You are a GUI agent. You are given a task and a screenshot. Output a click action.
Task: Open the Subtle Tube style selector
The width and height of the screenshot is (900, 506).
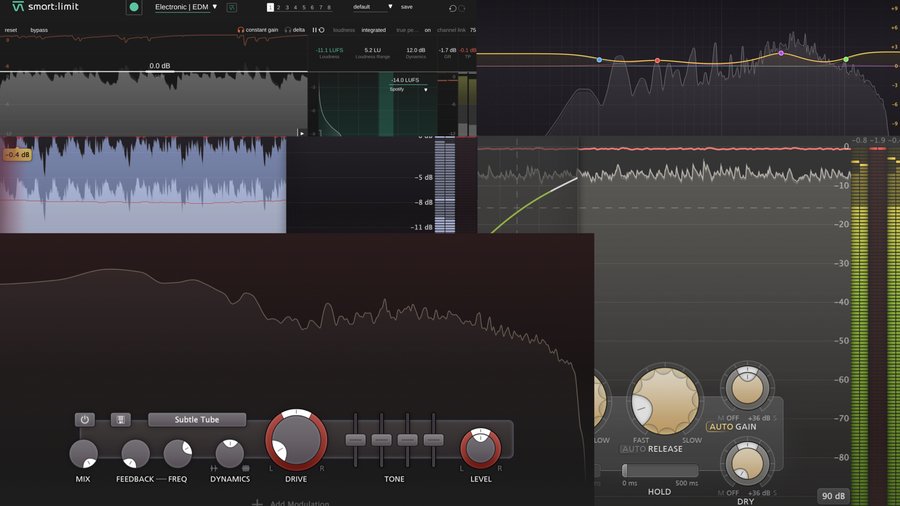197,419
